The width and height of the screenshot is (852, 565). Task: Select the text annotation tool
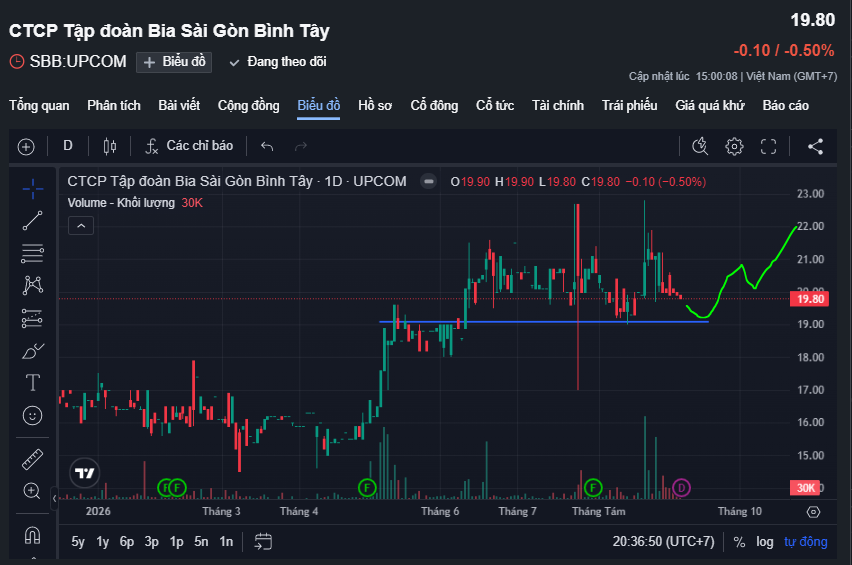point(33,383)
